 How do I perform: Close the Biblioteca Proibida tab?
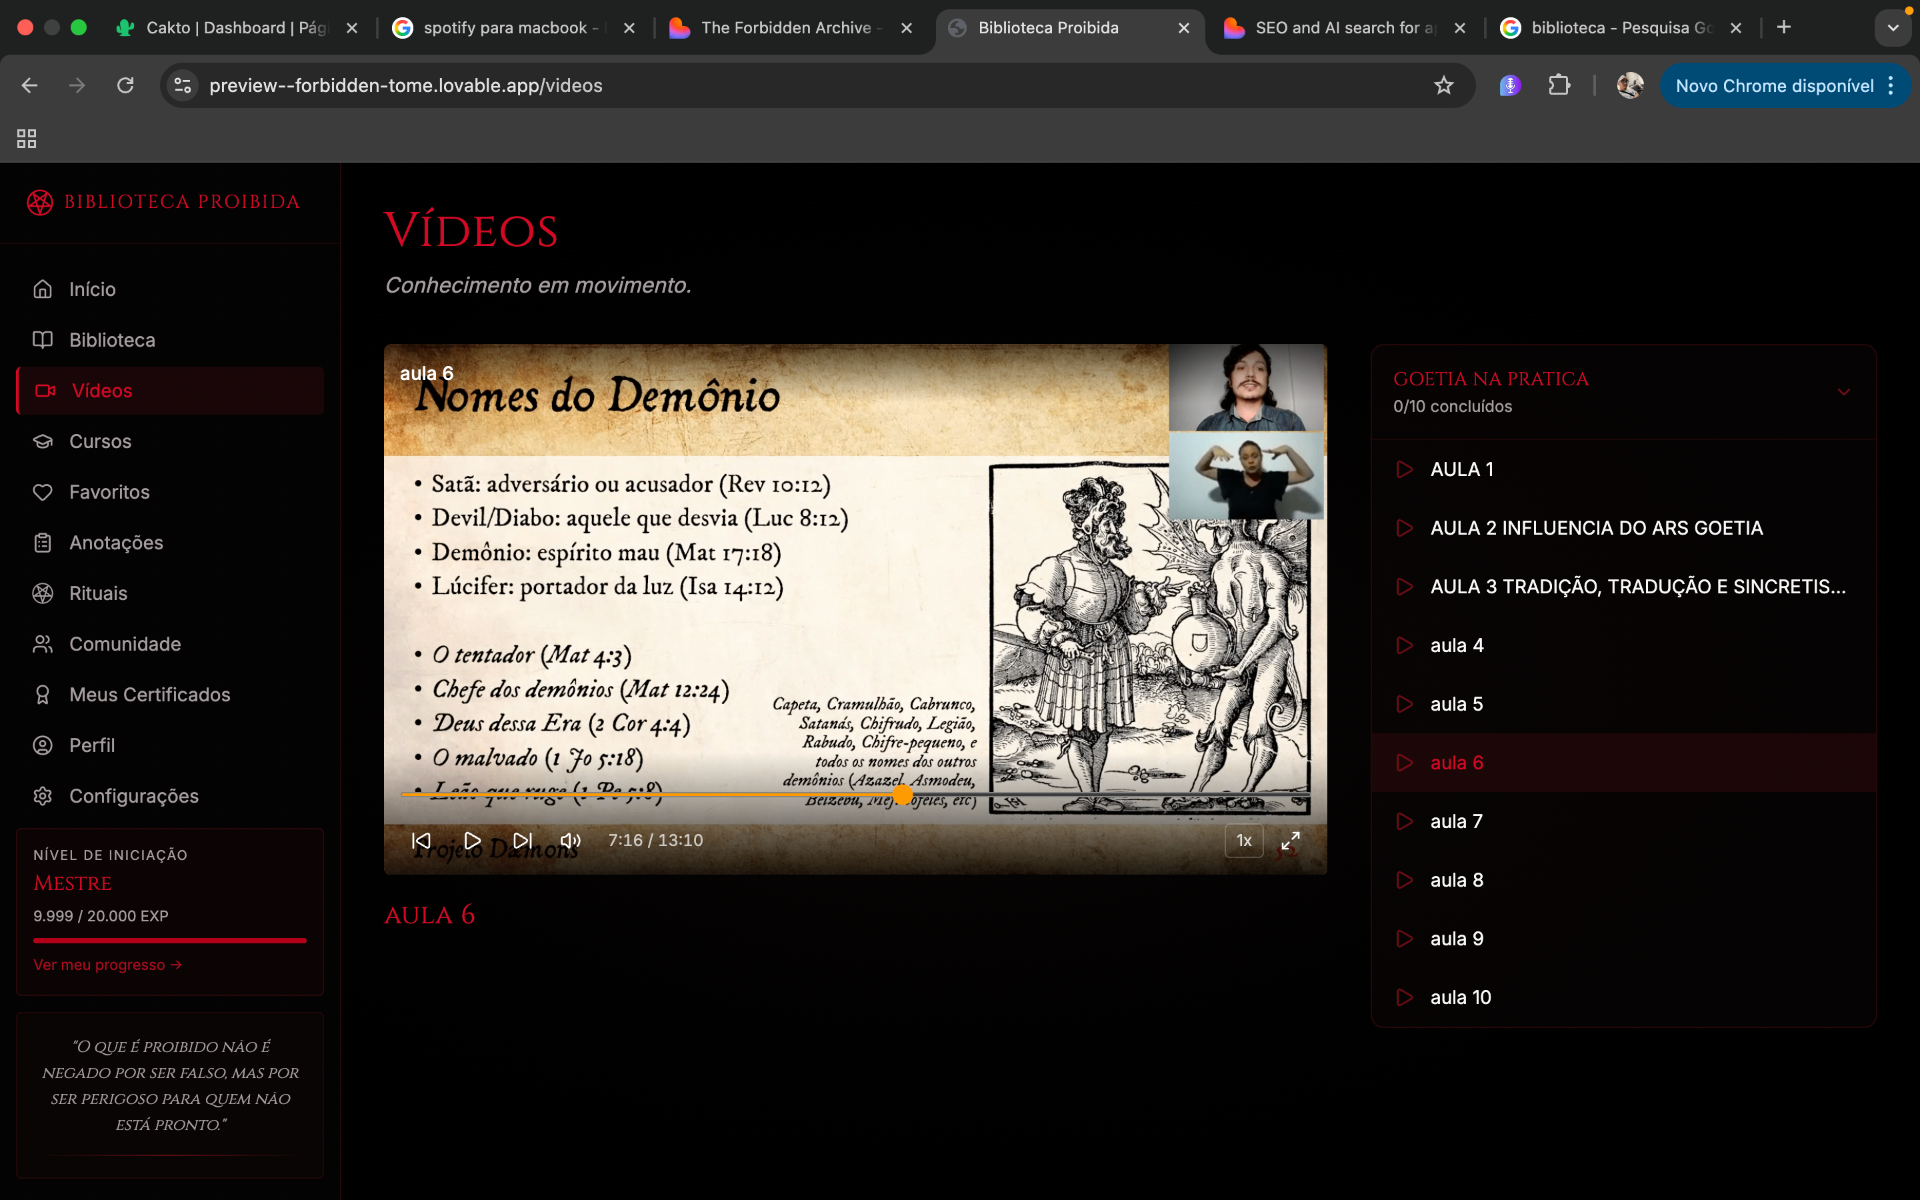coord(1184,28)
